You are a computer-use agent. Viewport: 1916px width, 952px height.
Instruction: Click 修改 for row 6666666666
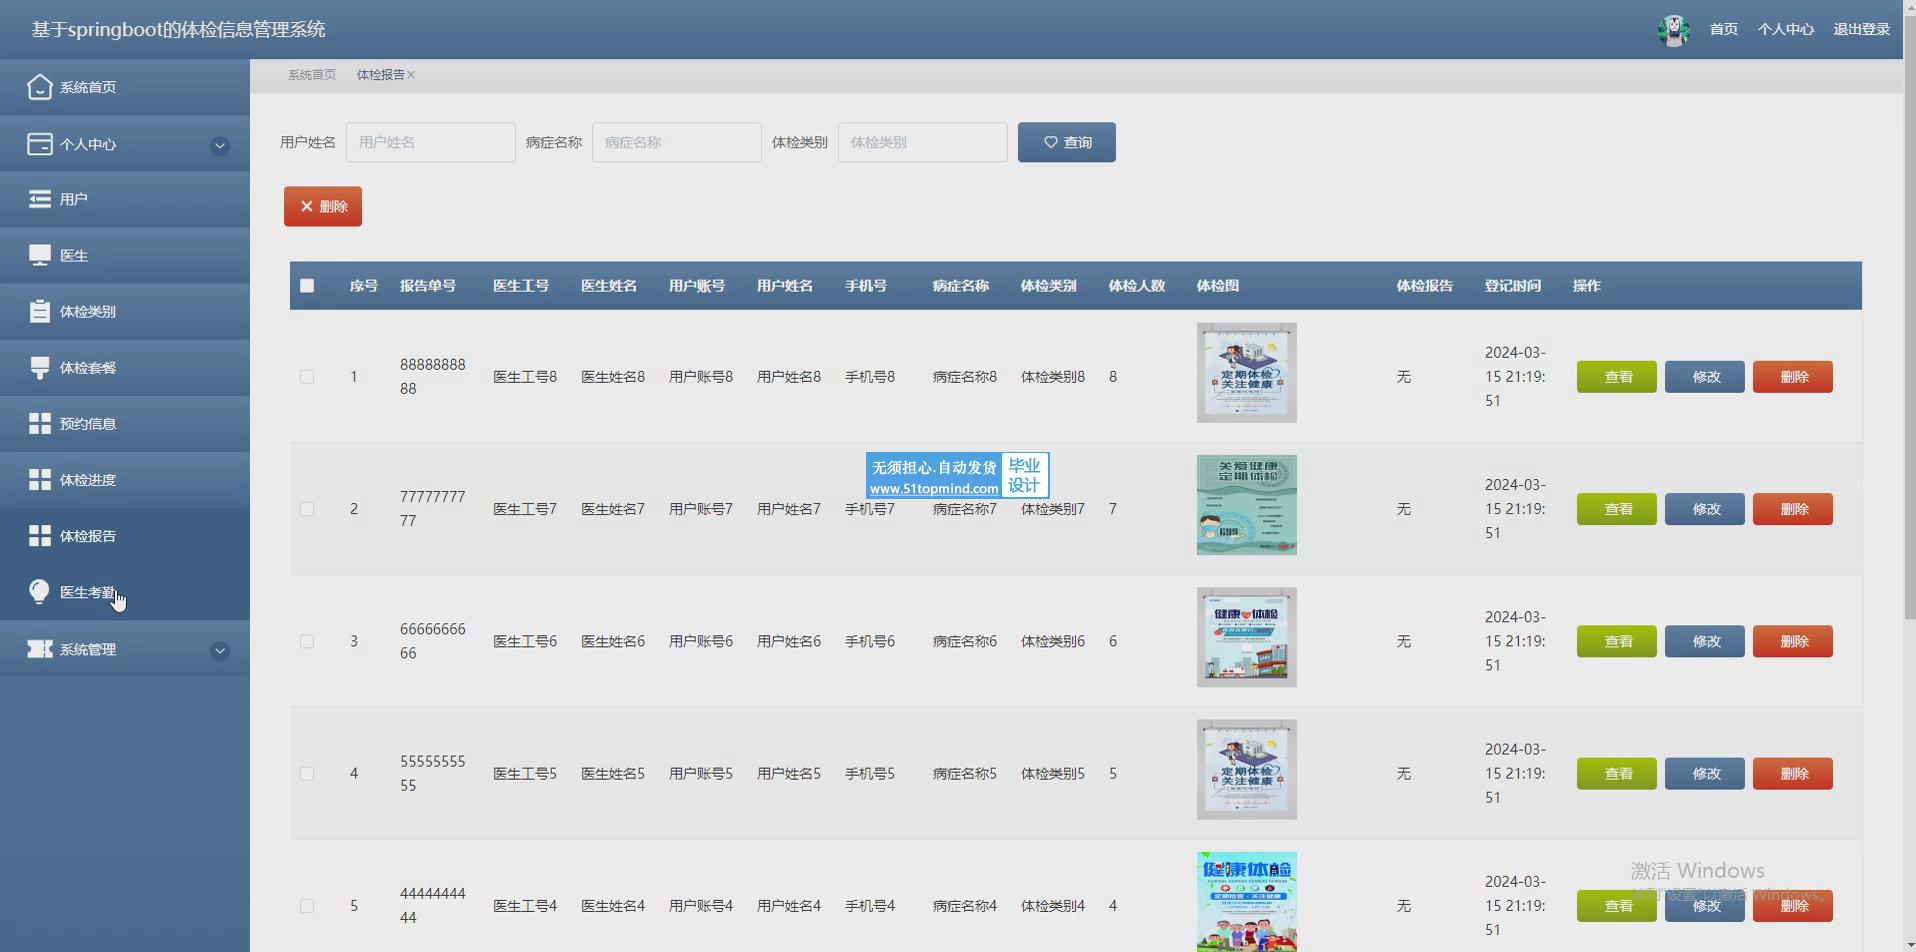pos(1705,641)
